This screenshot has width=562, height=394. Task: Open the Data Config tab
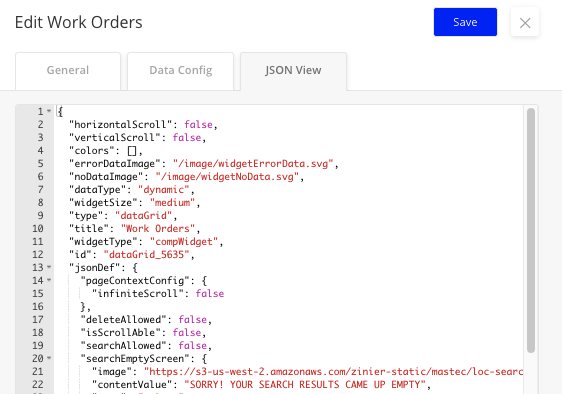click(x=181, y=71)
